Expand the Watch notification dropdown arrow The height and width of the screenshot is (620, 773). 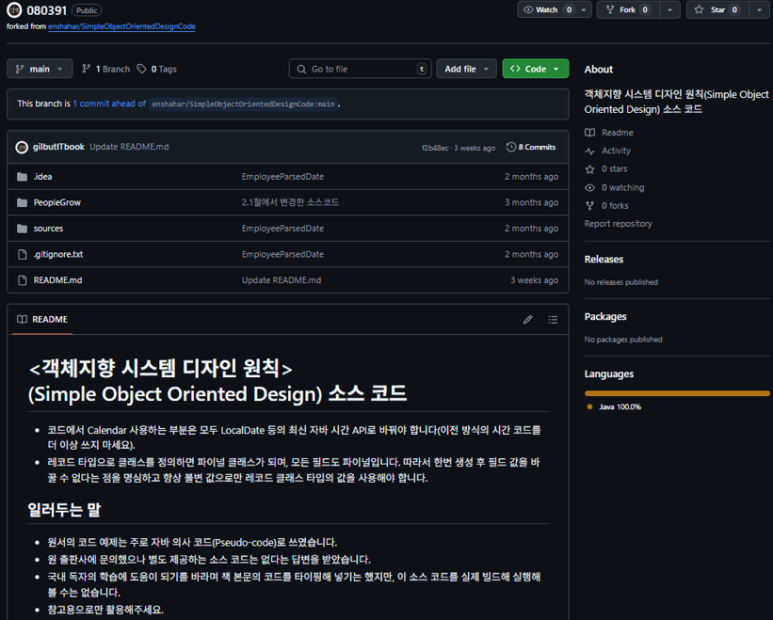pyautogui.click(x=584, y=10)
